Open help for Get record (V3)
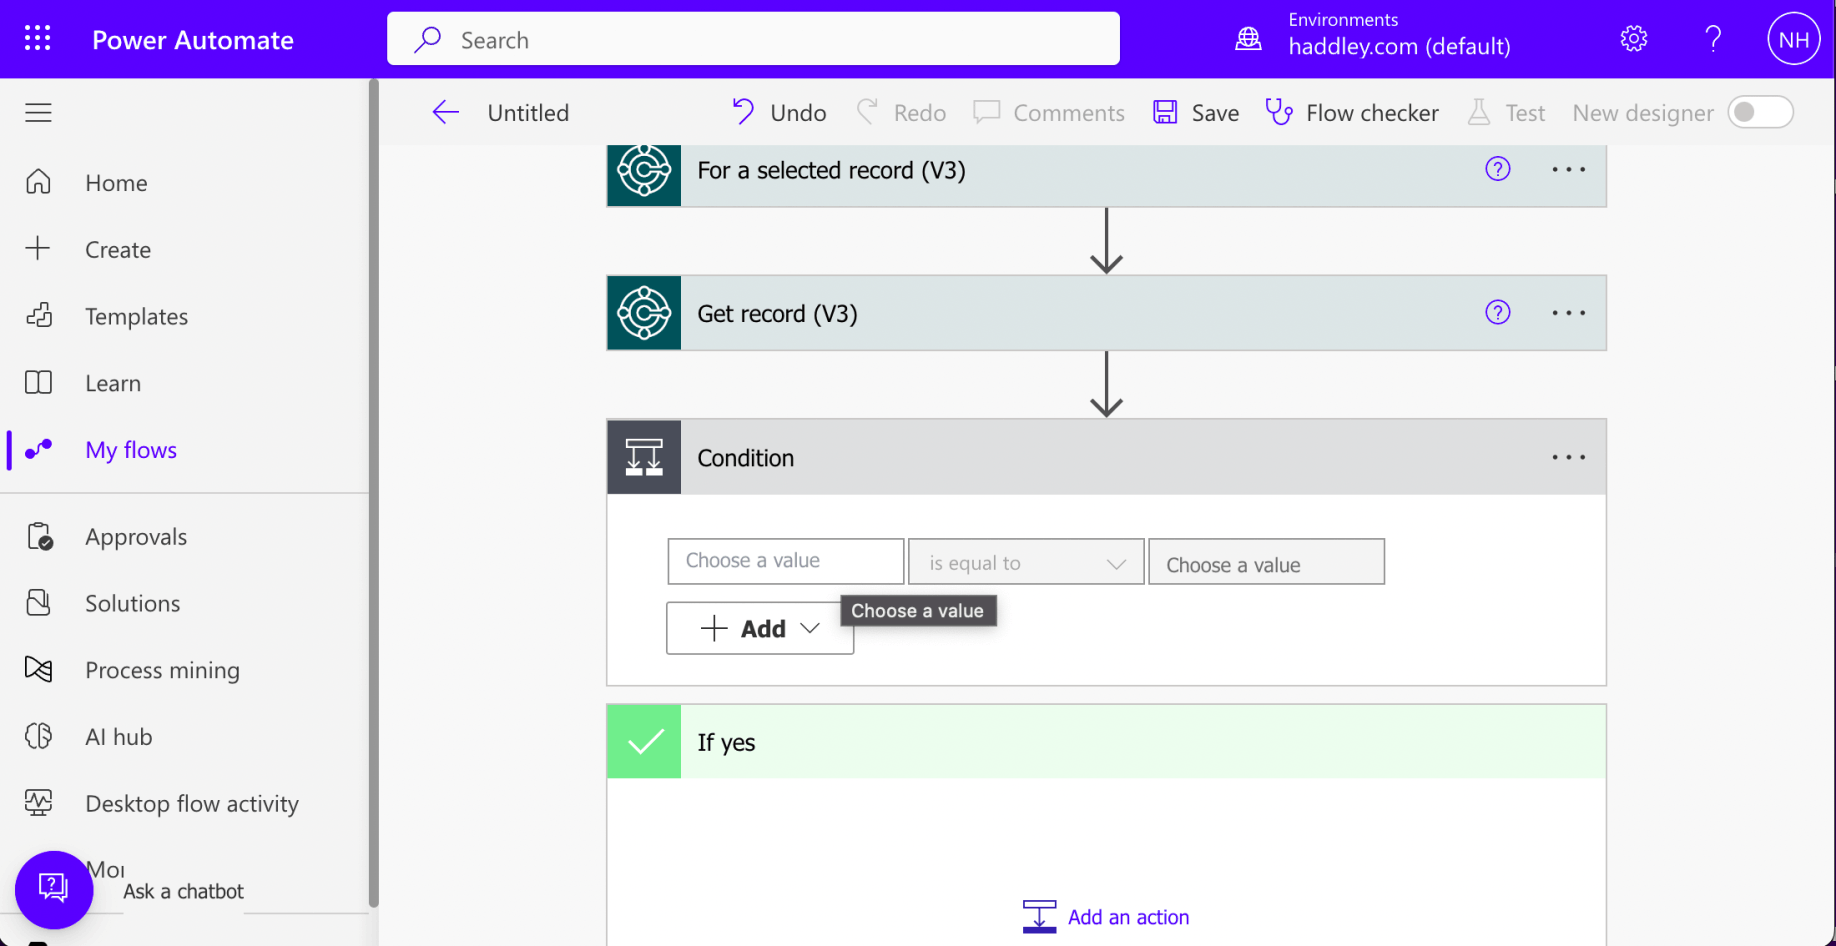Screen dimensions: 1836x946 point(1497,313)
